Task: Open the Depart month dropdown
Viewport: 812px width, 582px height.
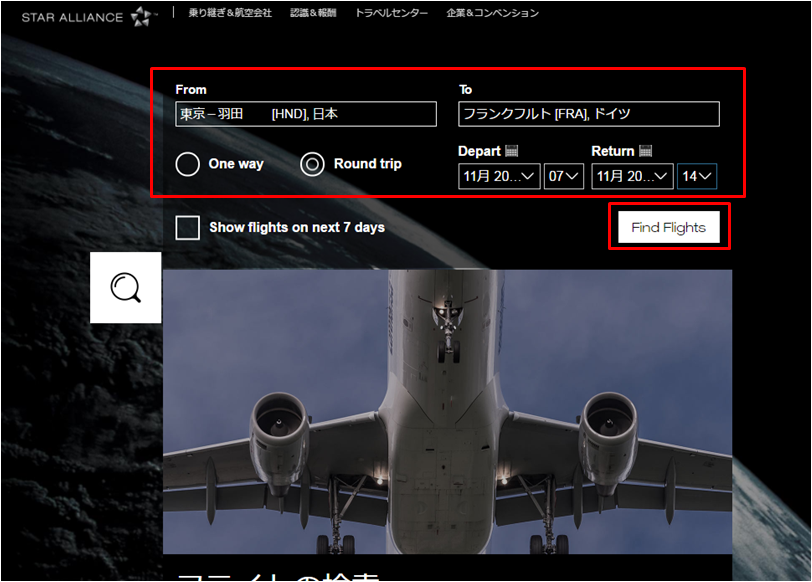Action: (499, 176)
